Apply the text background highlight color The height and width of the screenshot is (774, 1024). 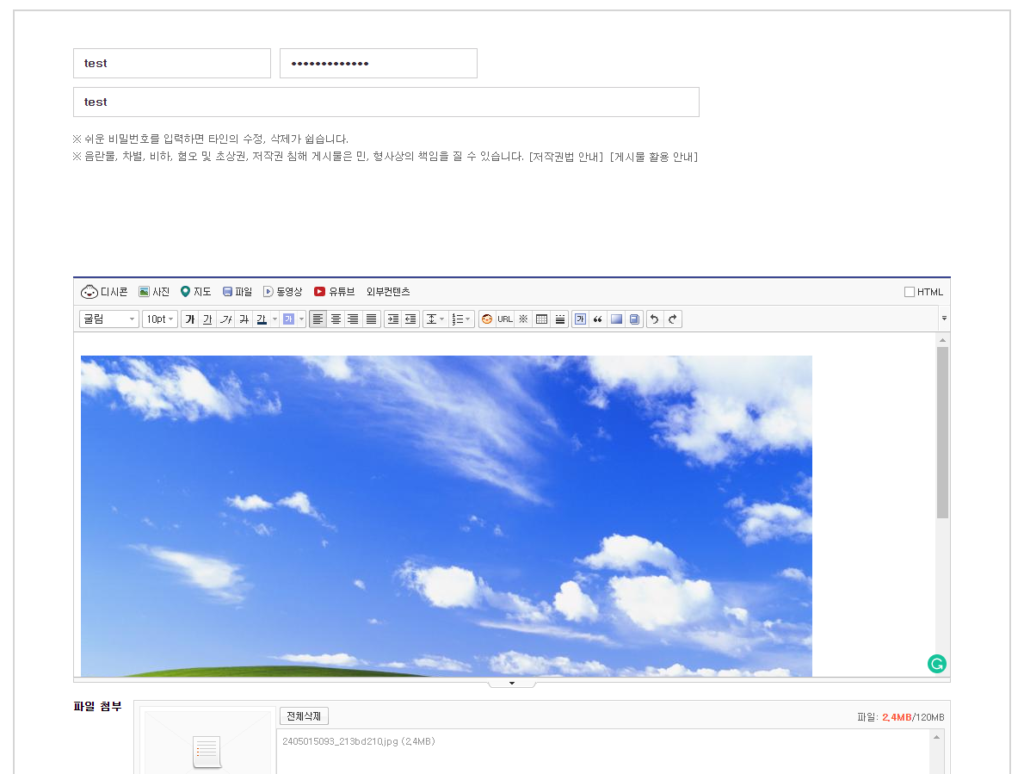(x=289, y=319)
